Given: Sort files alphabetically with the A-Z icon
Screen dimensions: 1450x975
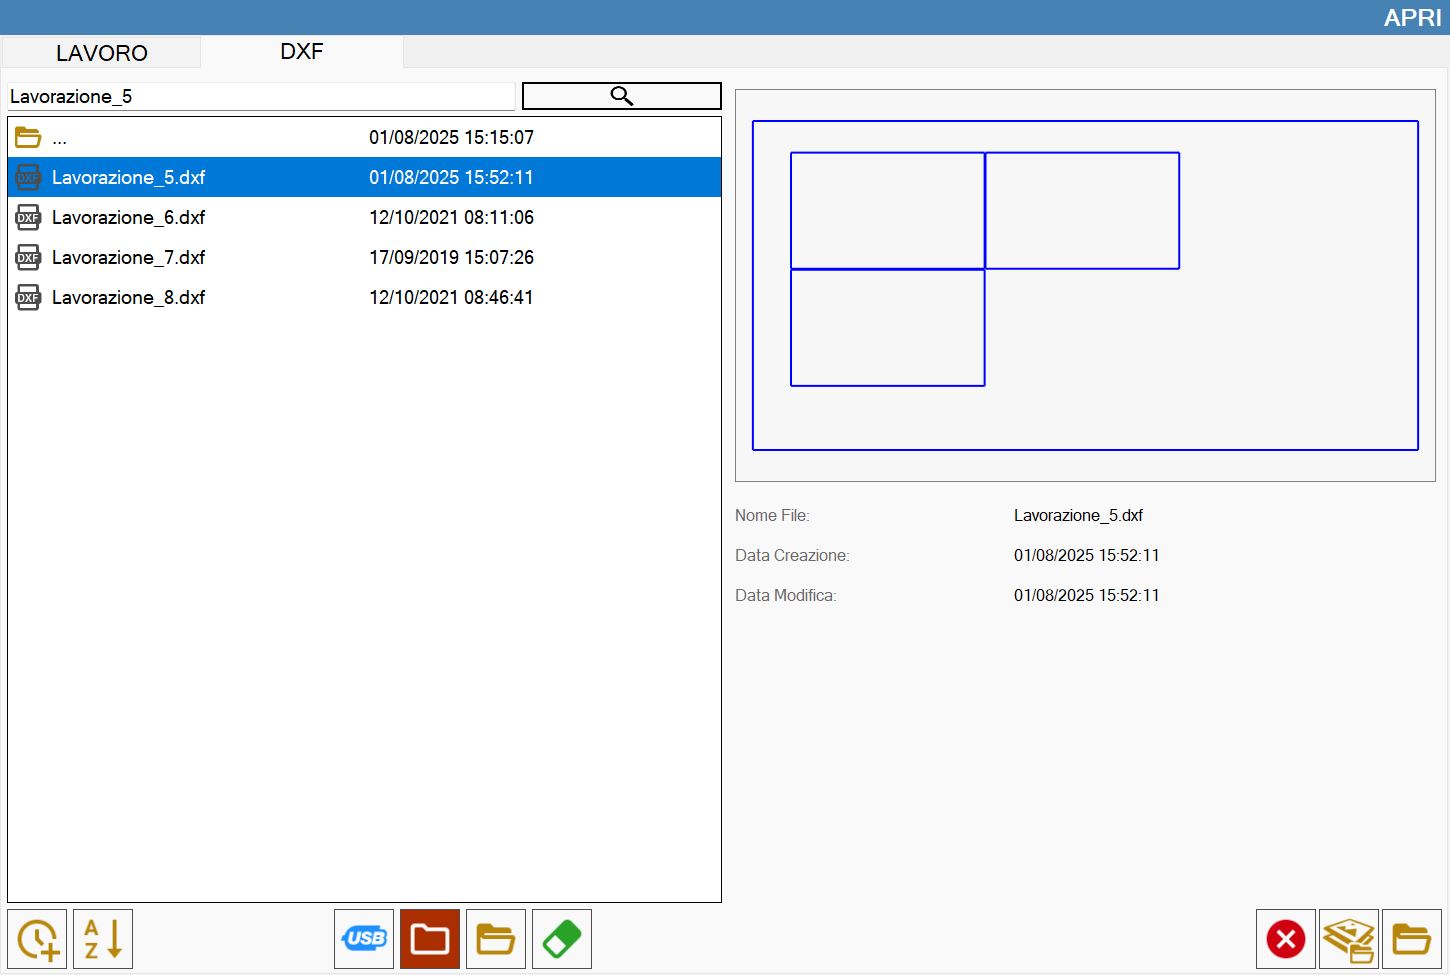Looking at the screenshot, I should tap(103, 939).
